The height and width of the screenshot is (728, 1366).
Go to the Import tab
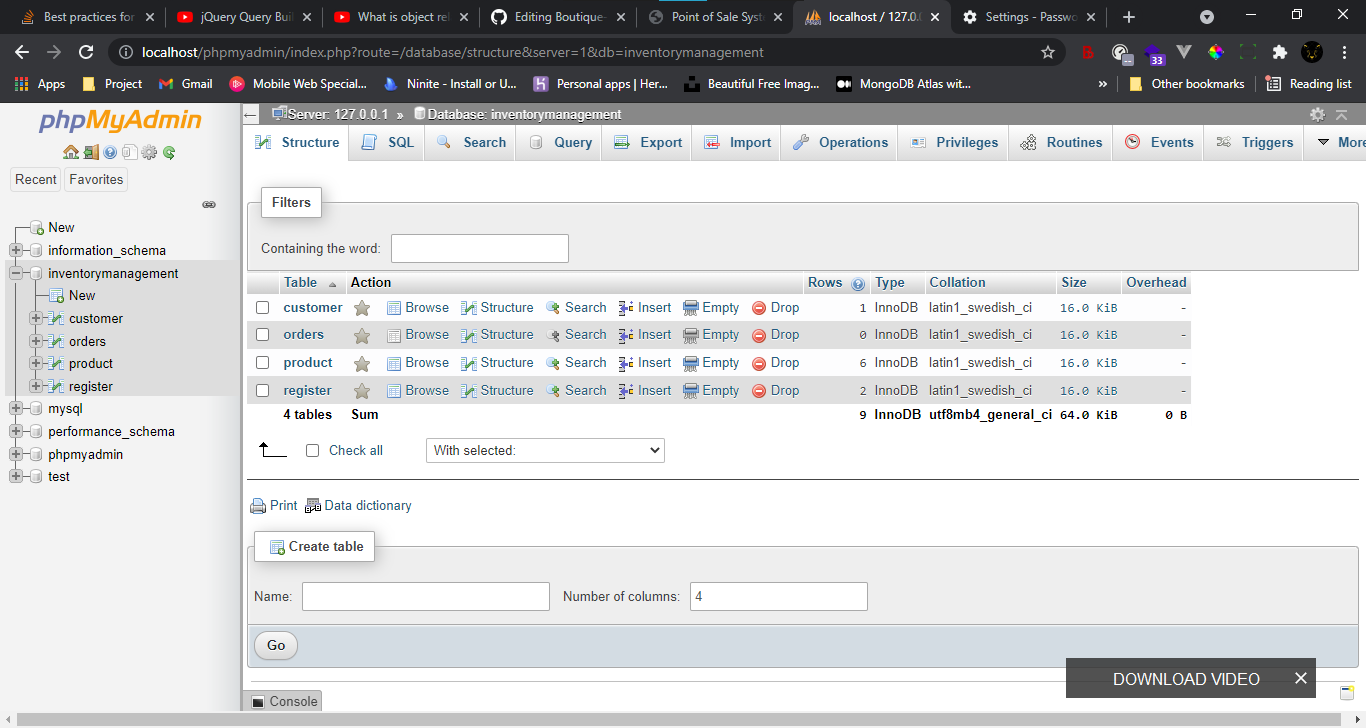[x=737, y=143]
